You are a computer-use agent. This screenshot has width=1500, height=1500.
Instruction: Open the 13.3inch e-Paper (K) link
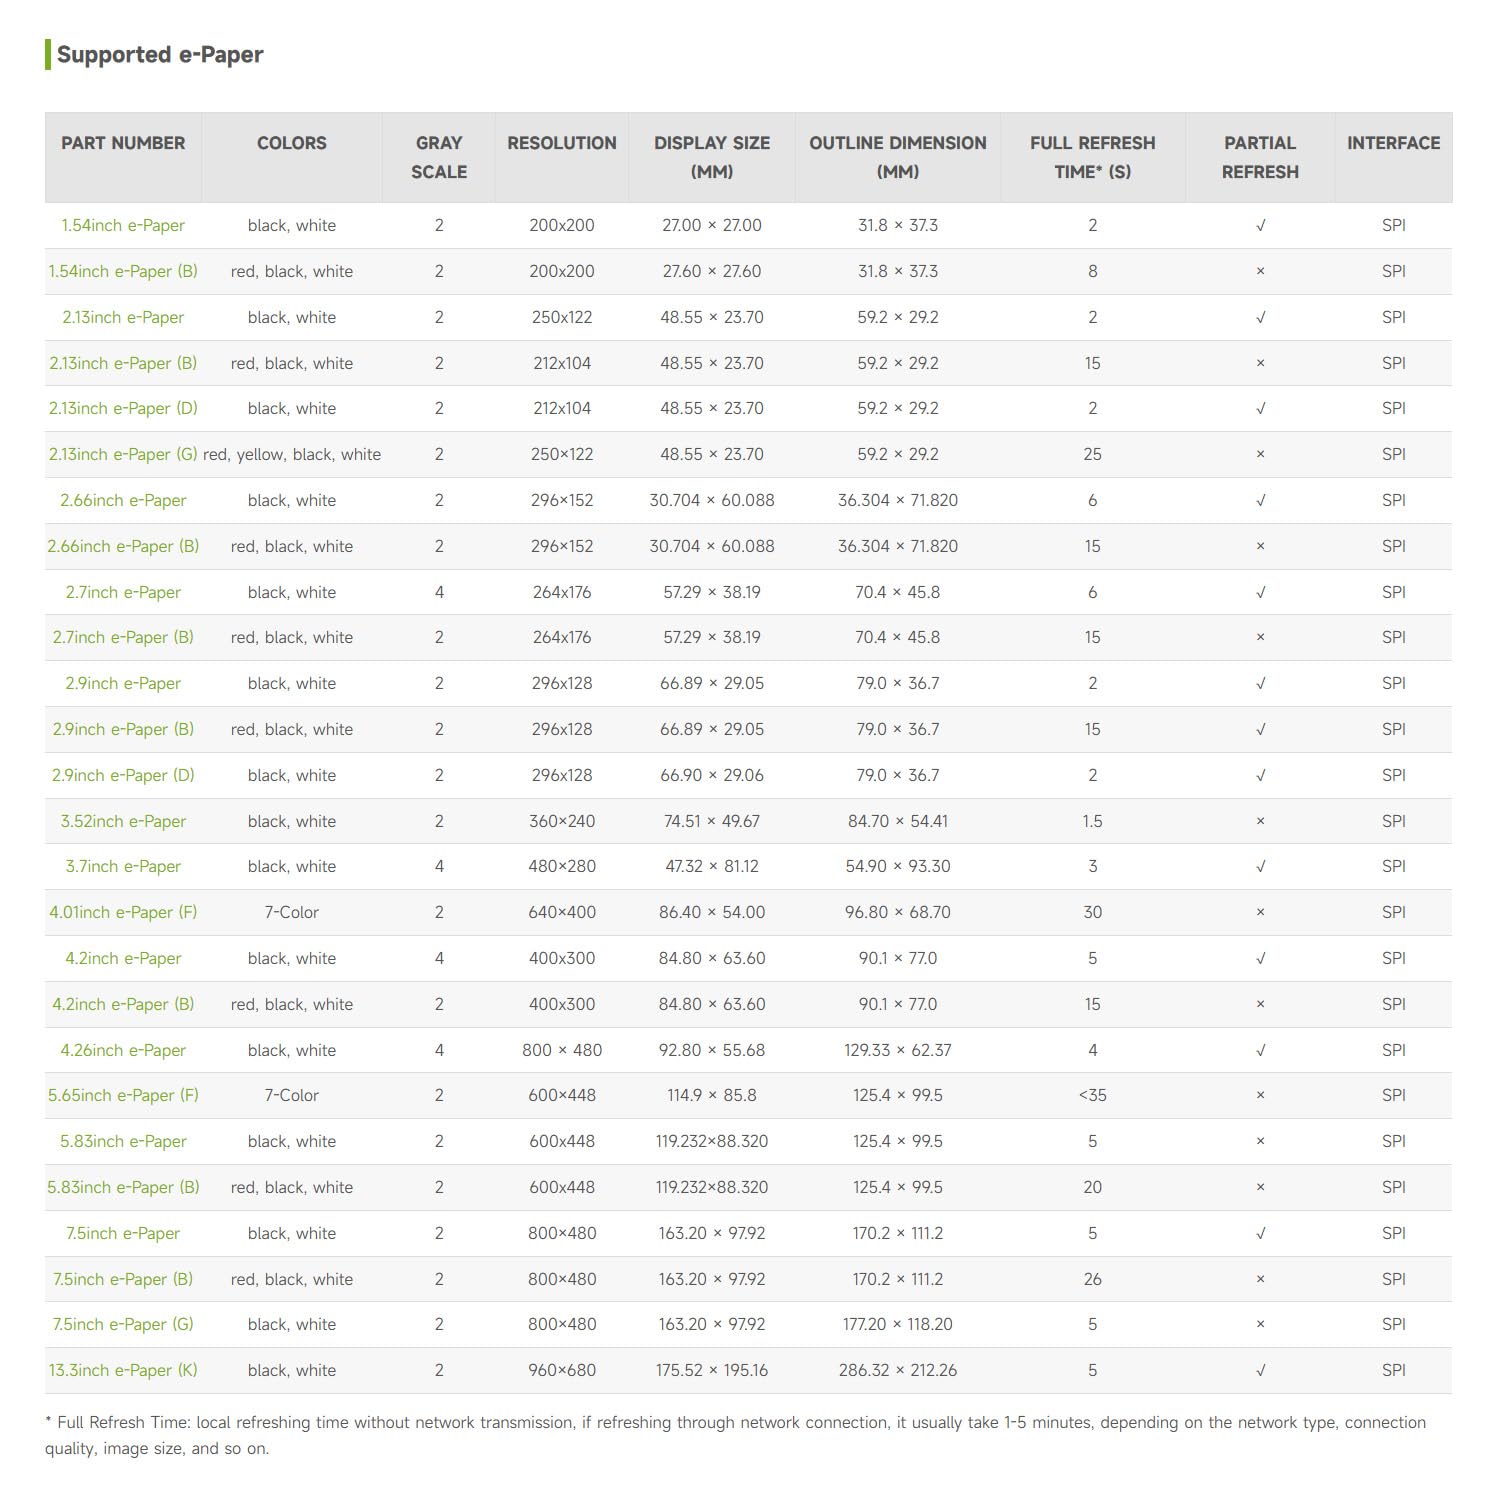pos(123,1371)
